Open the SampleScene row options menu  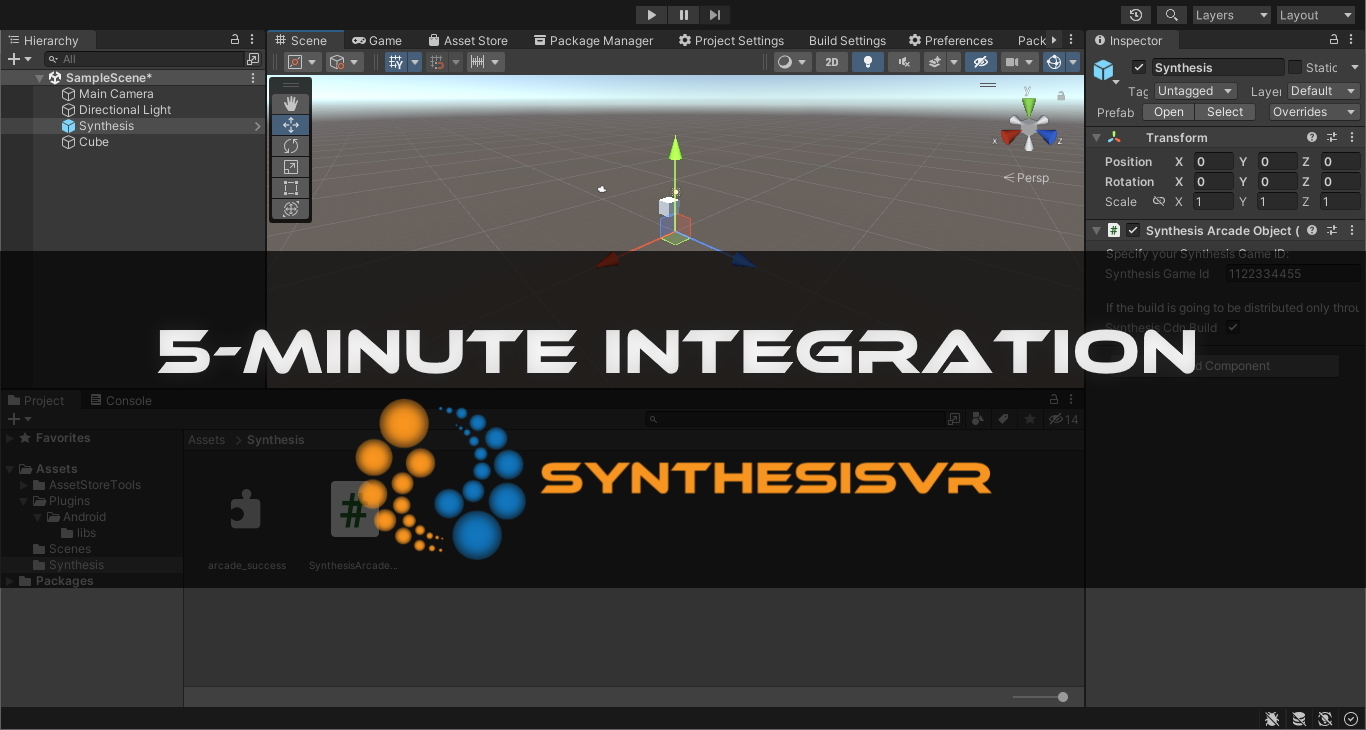tap(253, 78)
